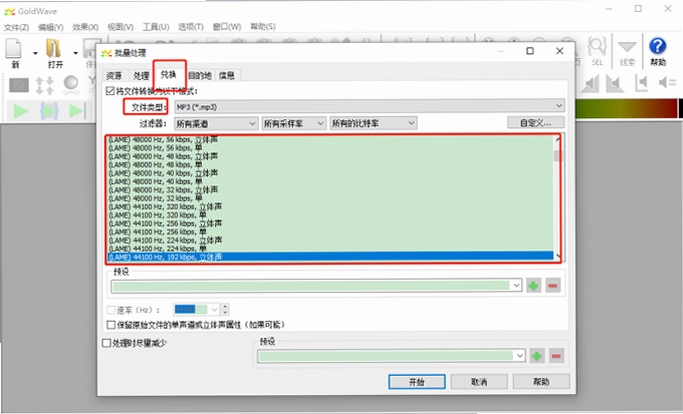Select the 44100 Hz, 192 kbps, 立体声 row
The image size is (683, 414).
click(331, 257)
